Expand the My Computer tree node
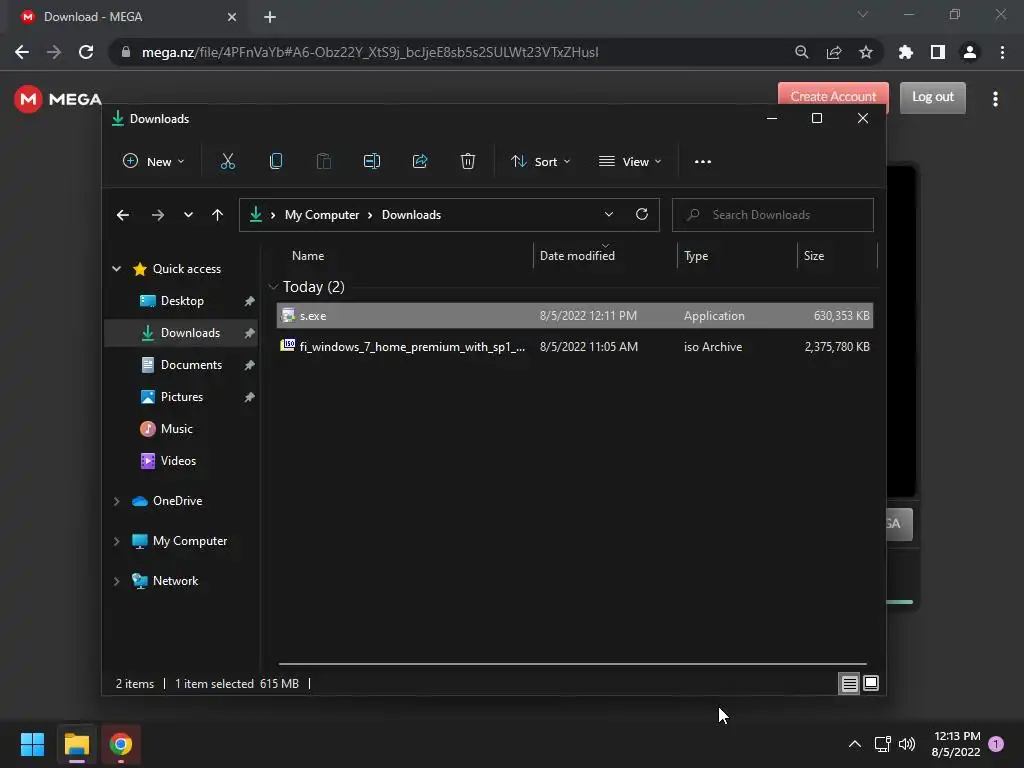The image size is (1024, 768). tap(117, 541)
